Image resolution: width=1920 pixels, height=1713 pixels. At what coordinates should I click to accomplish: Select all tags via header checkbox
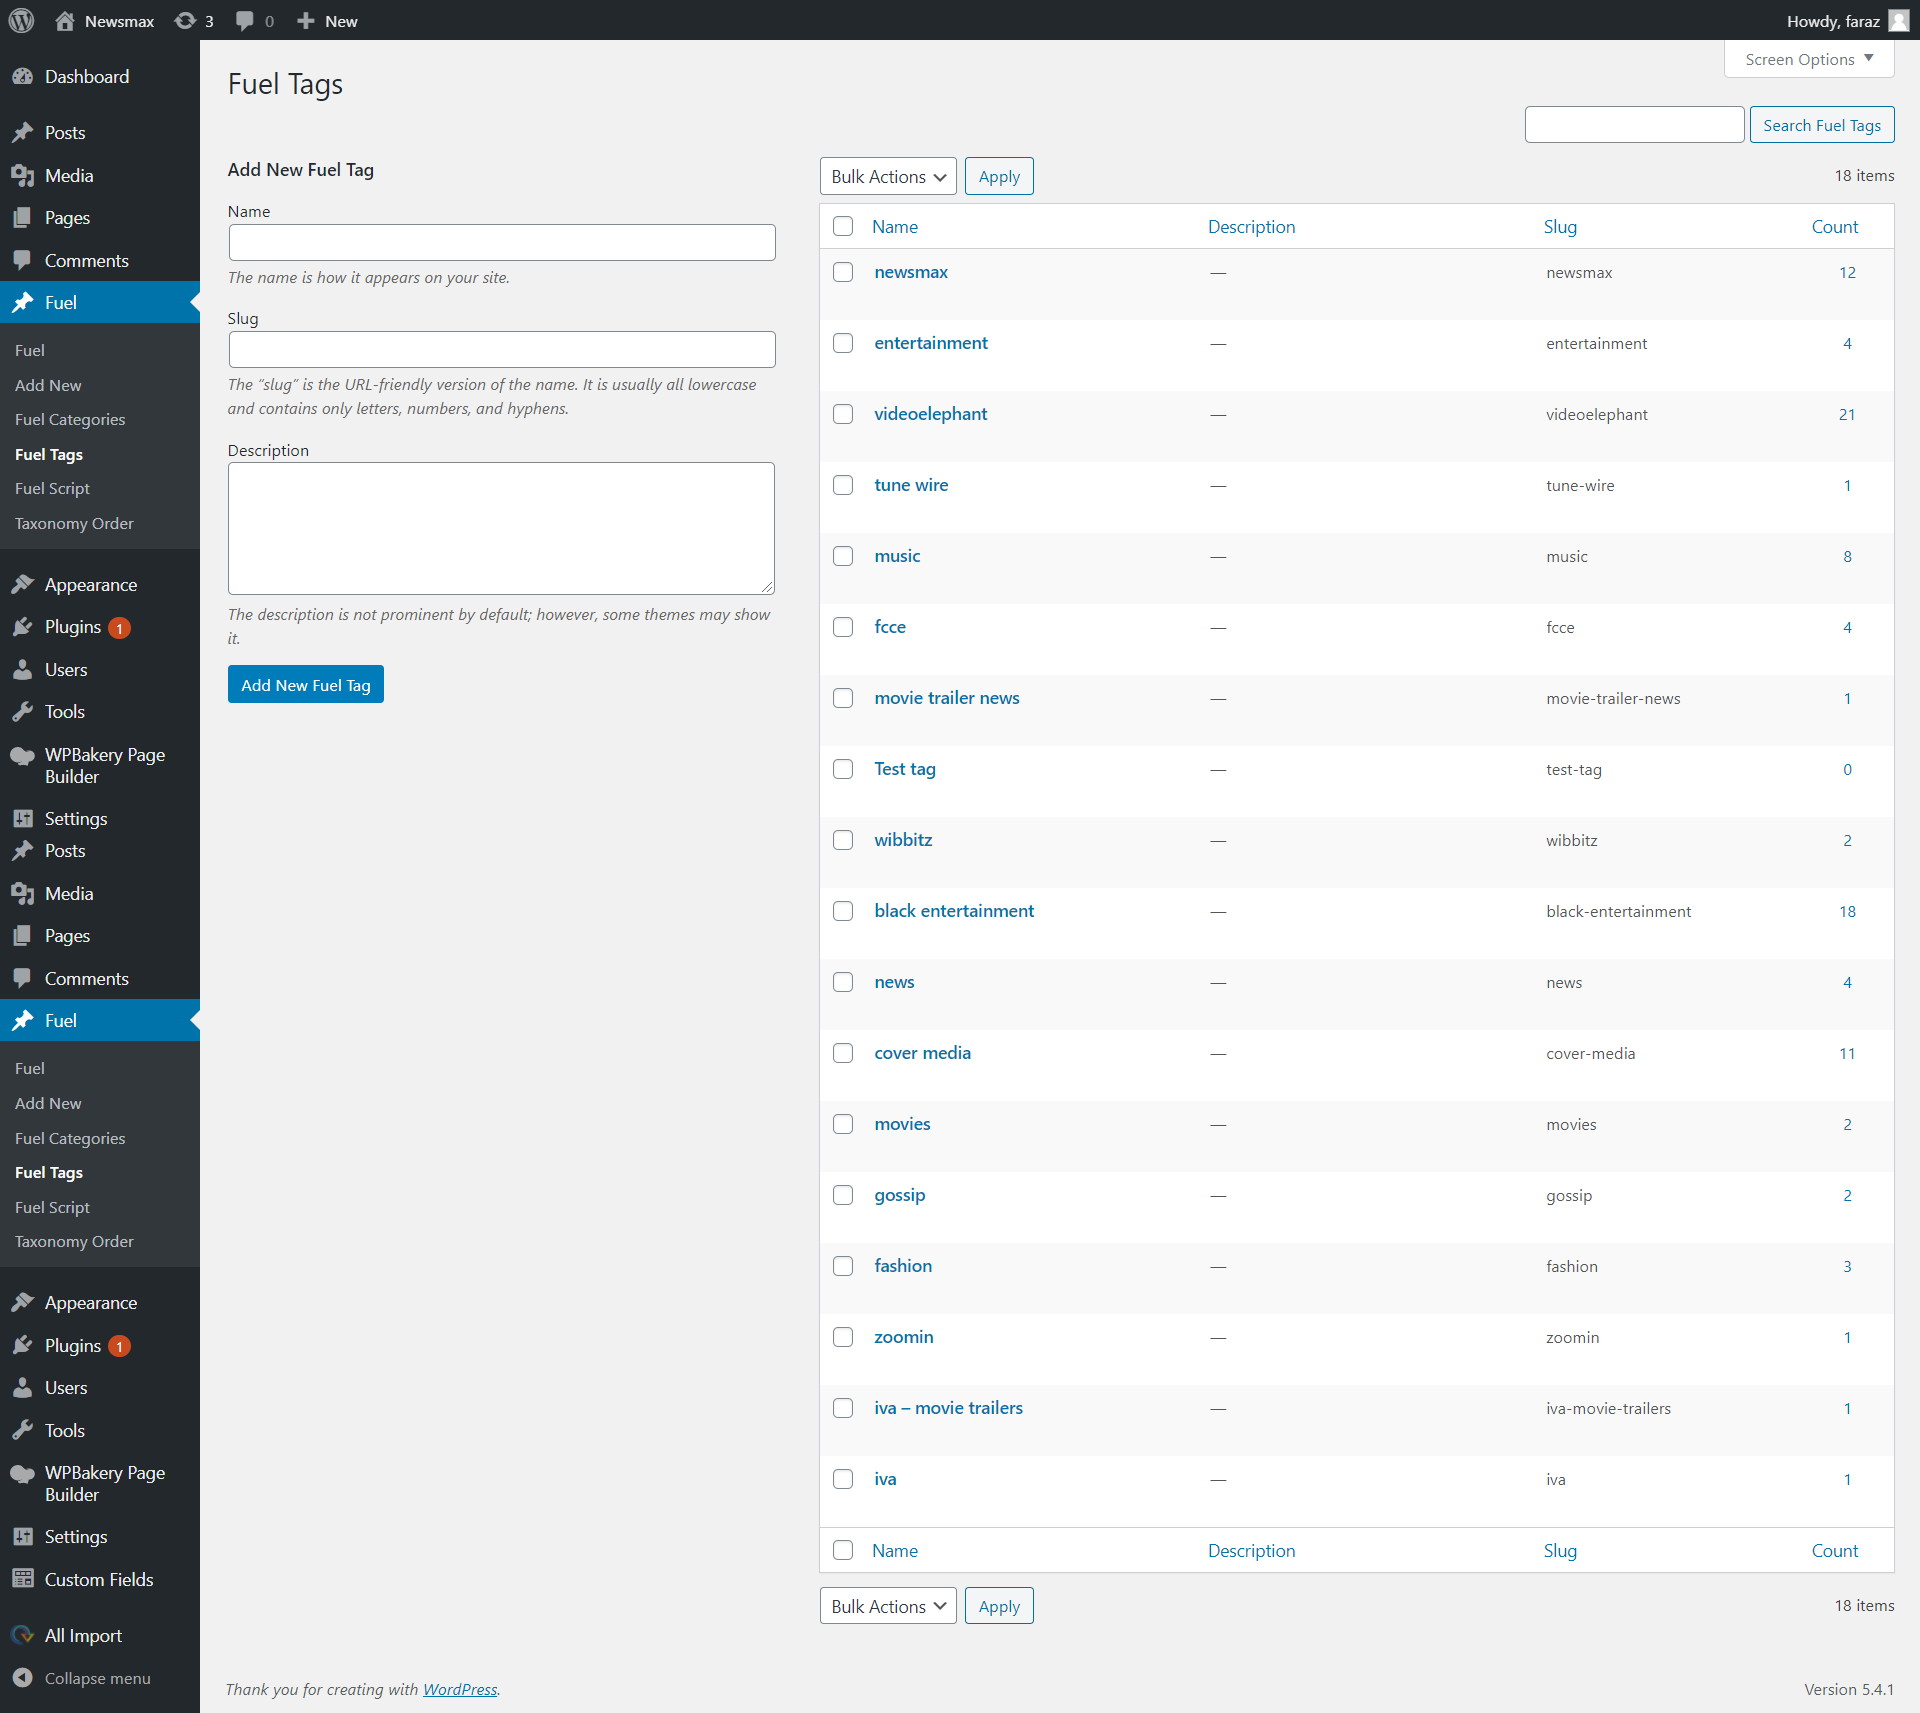843,226
